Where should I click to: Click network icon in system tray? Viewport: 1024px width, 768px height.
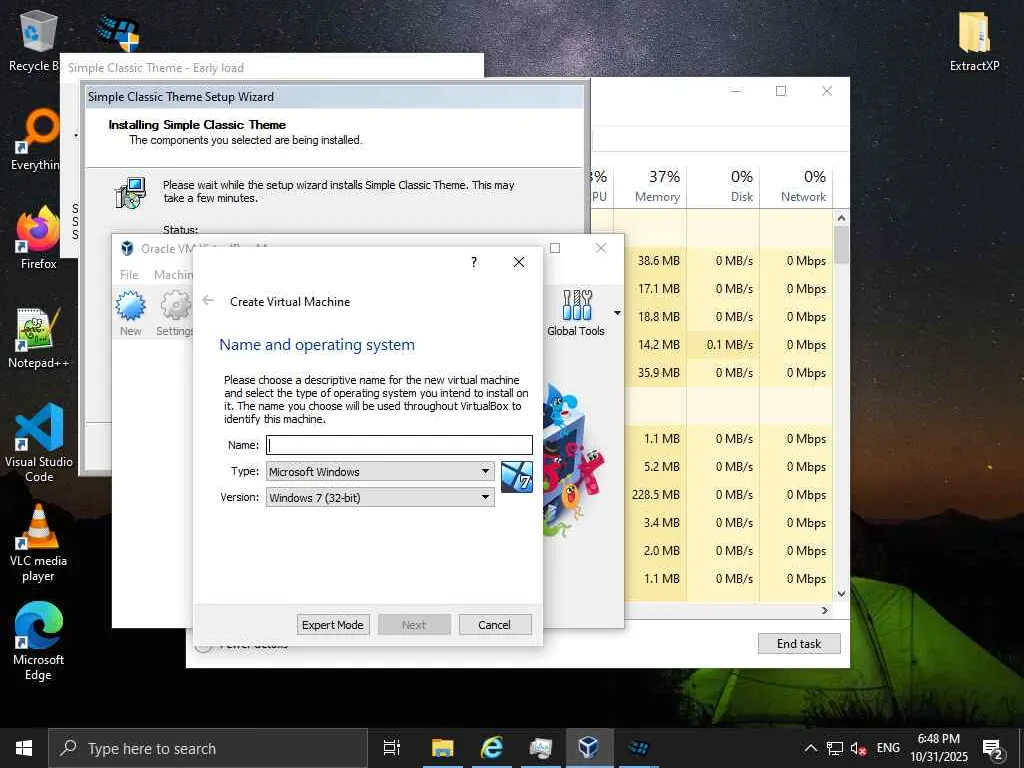pyautogui.click(x=835, y=748)
